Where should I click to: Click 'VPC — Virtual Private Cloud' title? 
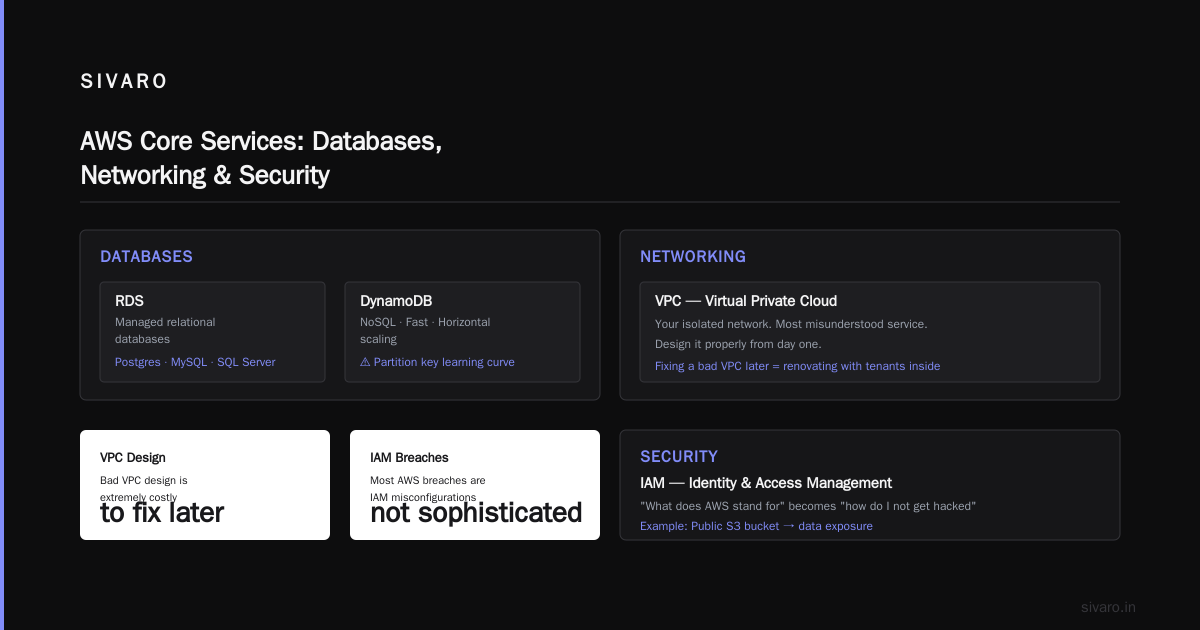pyautogui.click(x=746, y=301)
